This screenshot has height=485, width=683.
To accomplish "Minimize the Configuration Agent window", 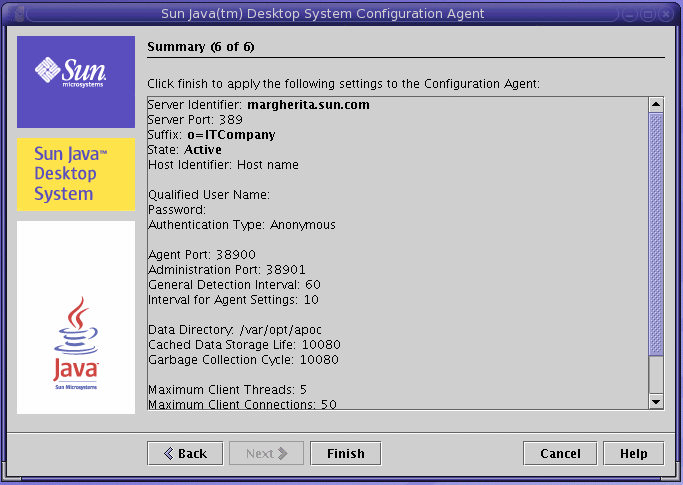I will (629, 14).
